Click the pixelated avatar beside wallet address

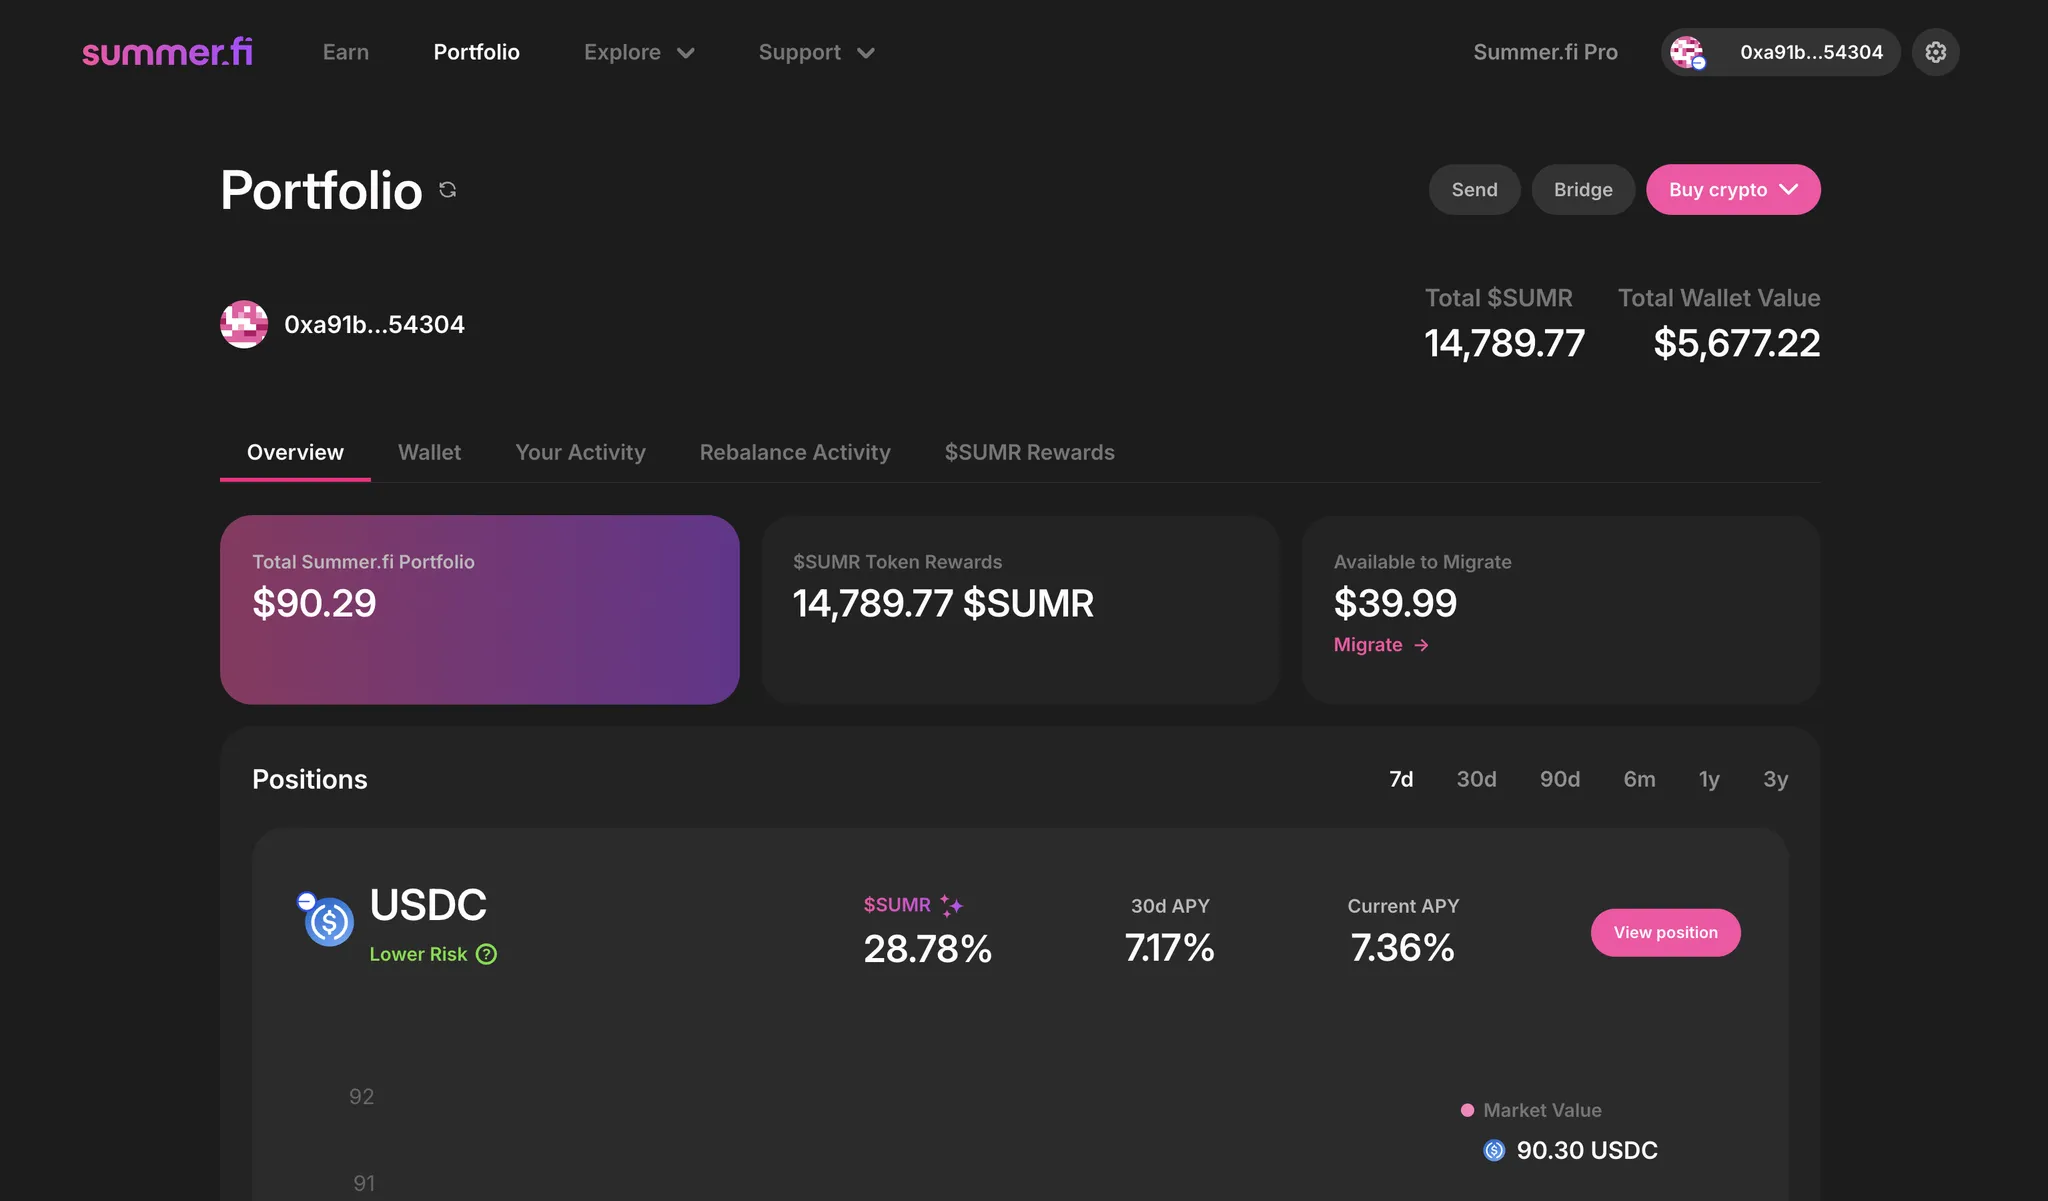coord(244,324)
